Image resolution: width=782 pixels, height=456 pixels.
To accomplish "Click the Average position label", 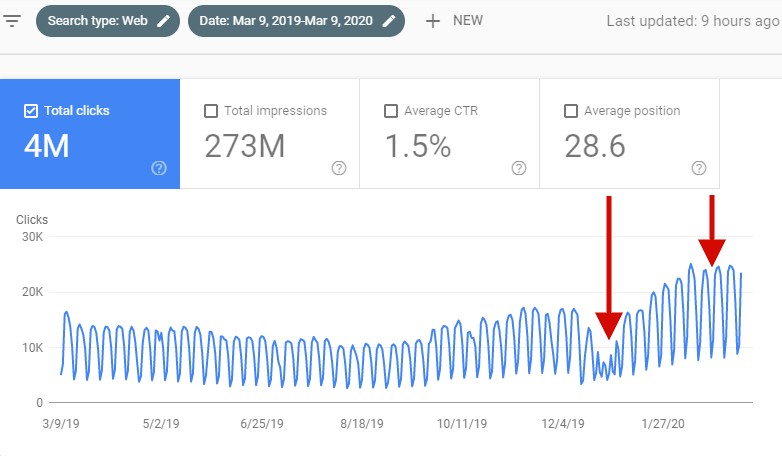I will point(632,111).
